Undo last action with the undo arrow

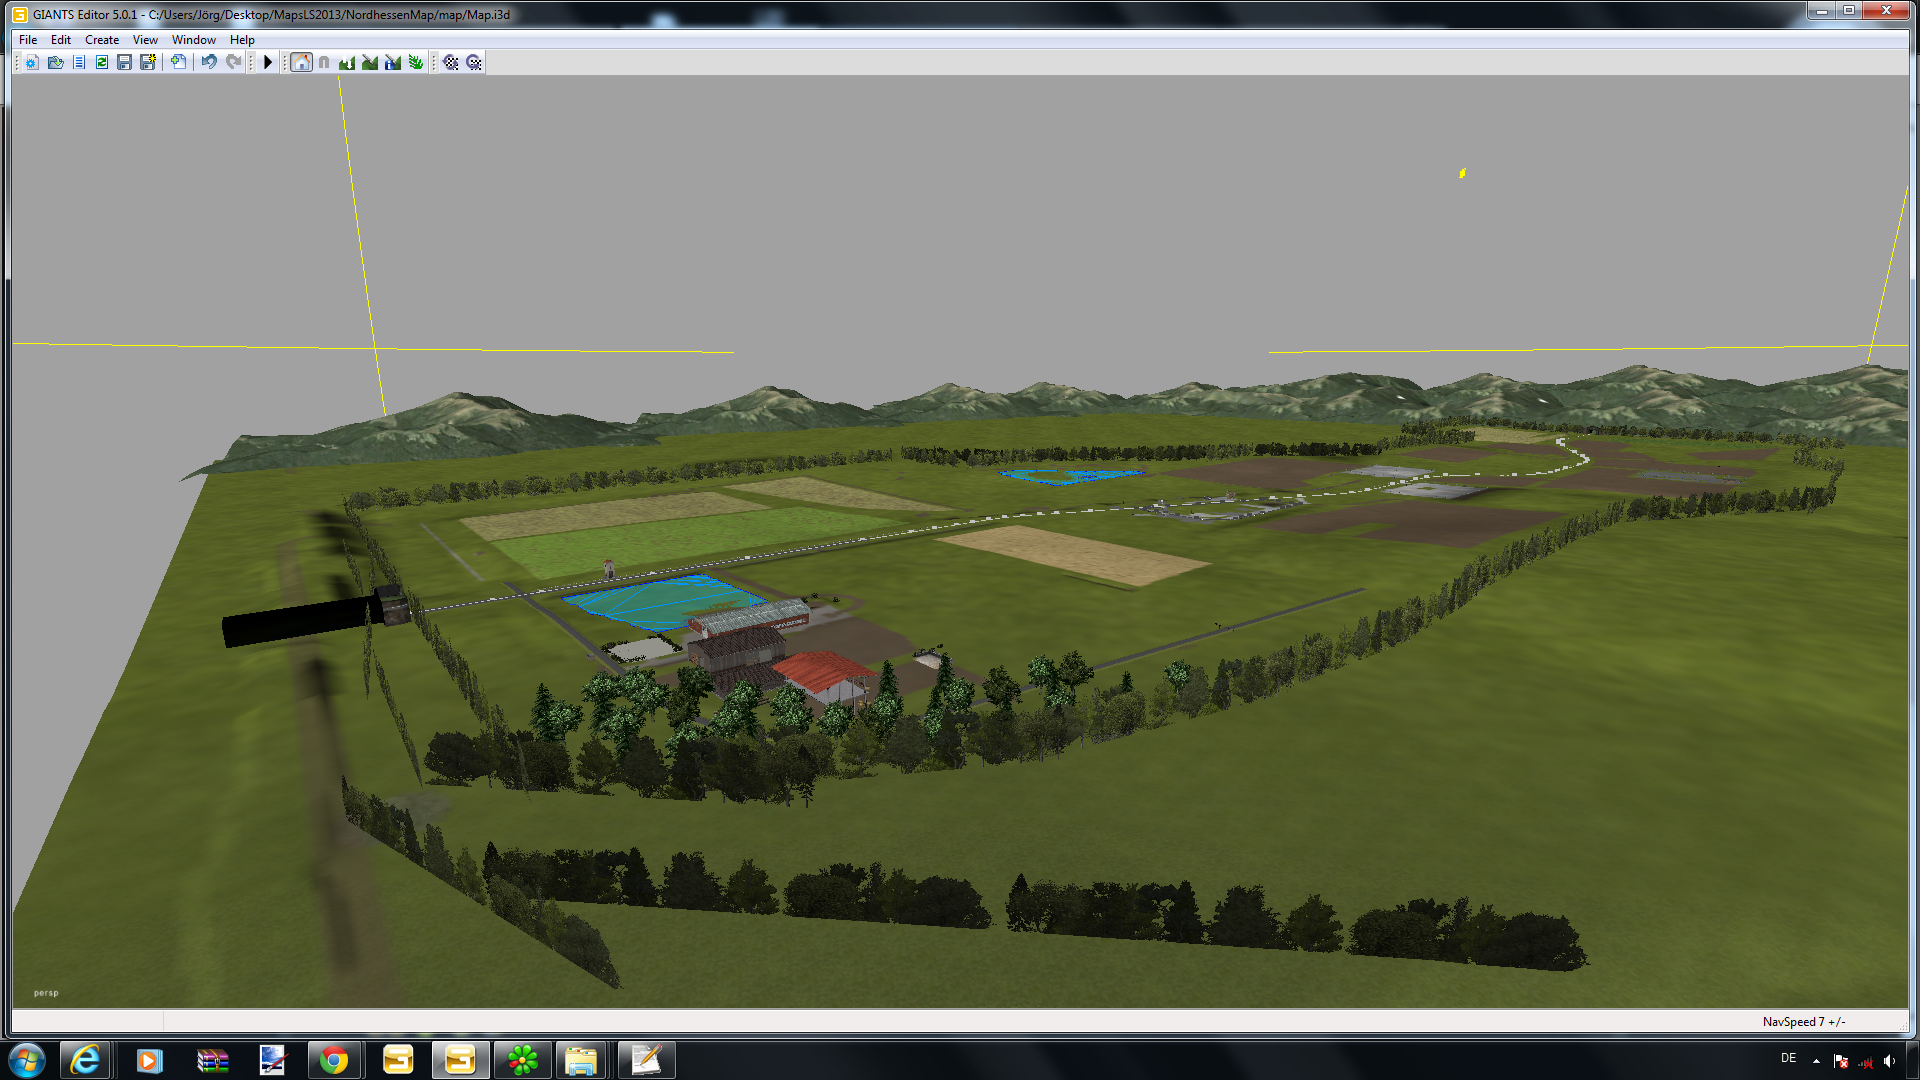209,62
